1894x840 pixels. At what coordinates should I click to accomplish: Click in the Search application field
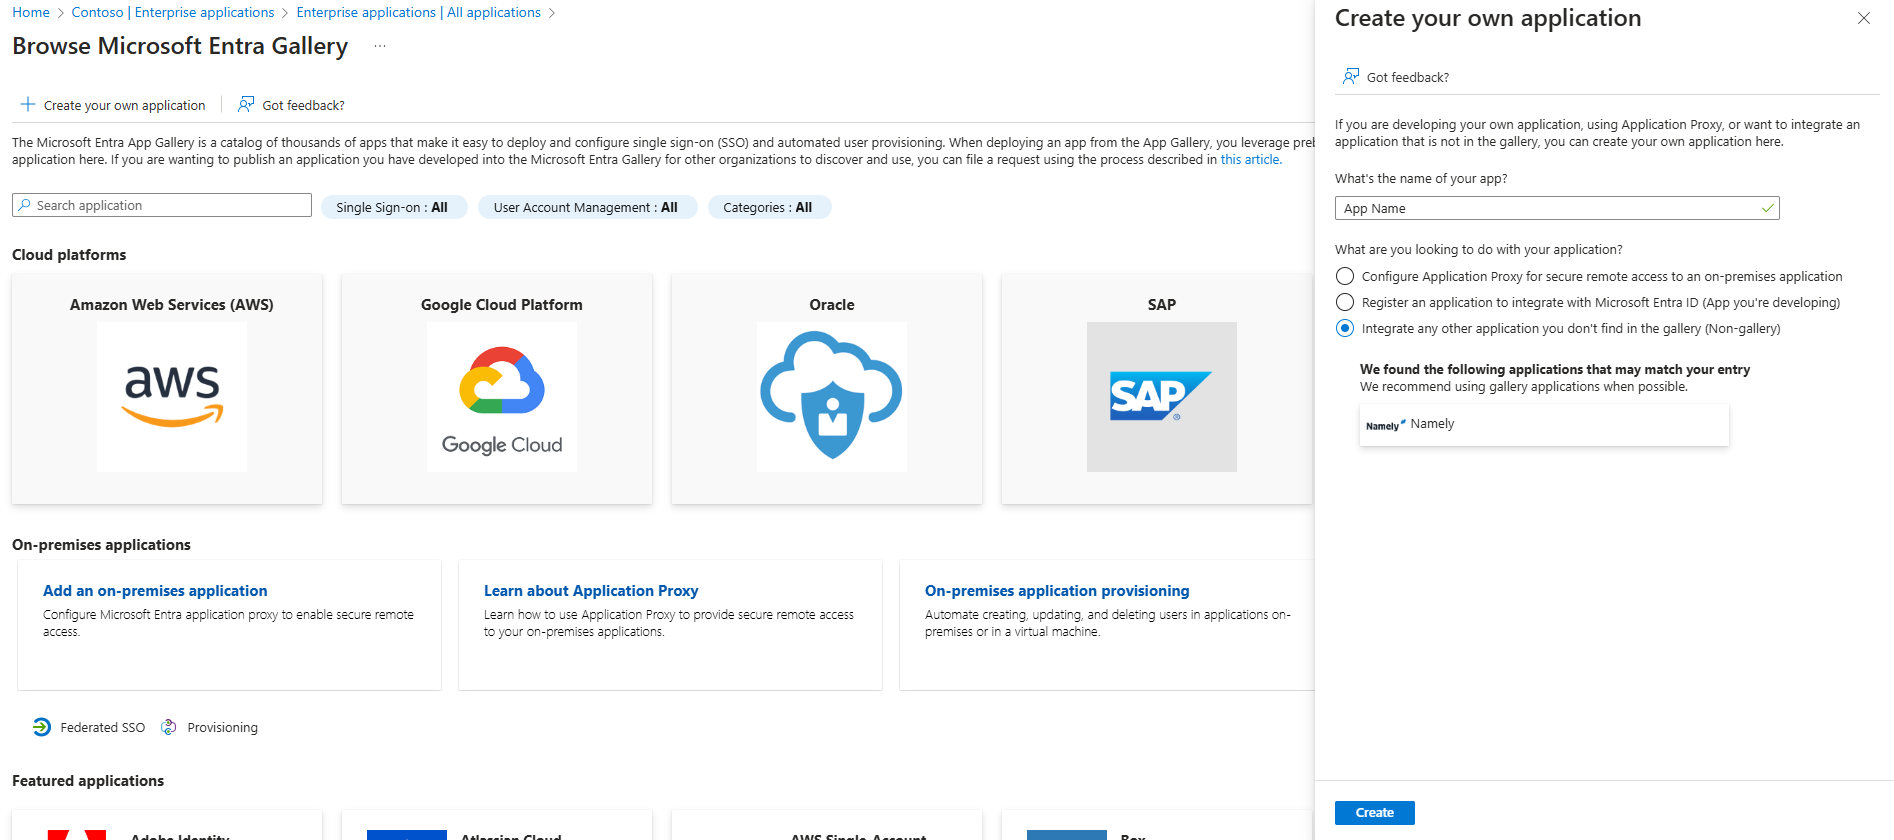click(x=162, y=205)
